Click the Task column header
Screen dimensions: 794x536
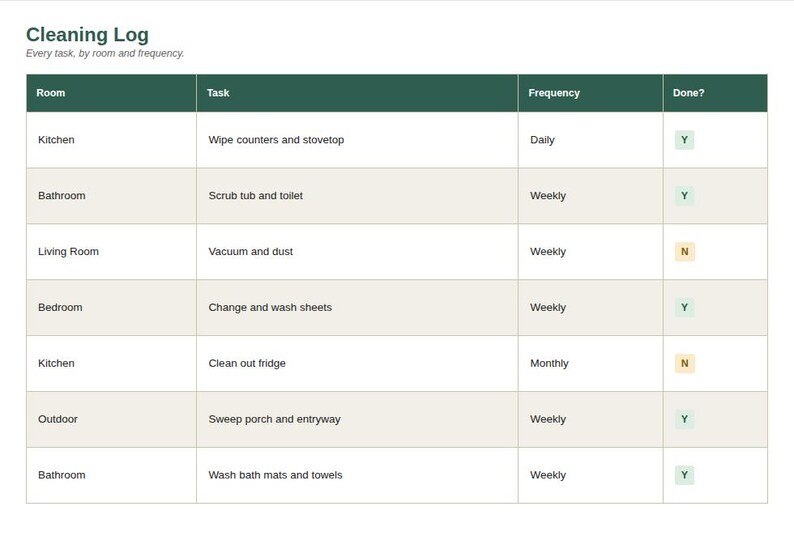click(357, 93)
